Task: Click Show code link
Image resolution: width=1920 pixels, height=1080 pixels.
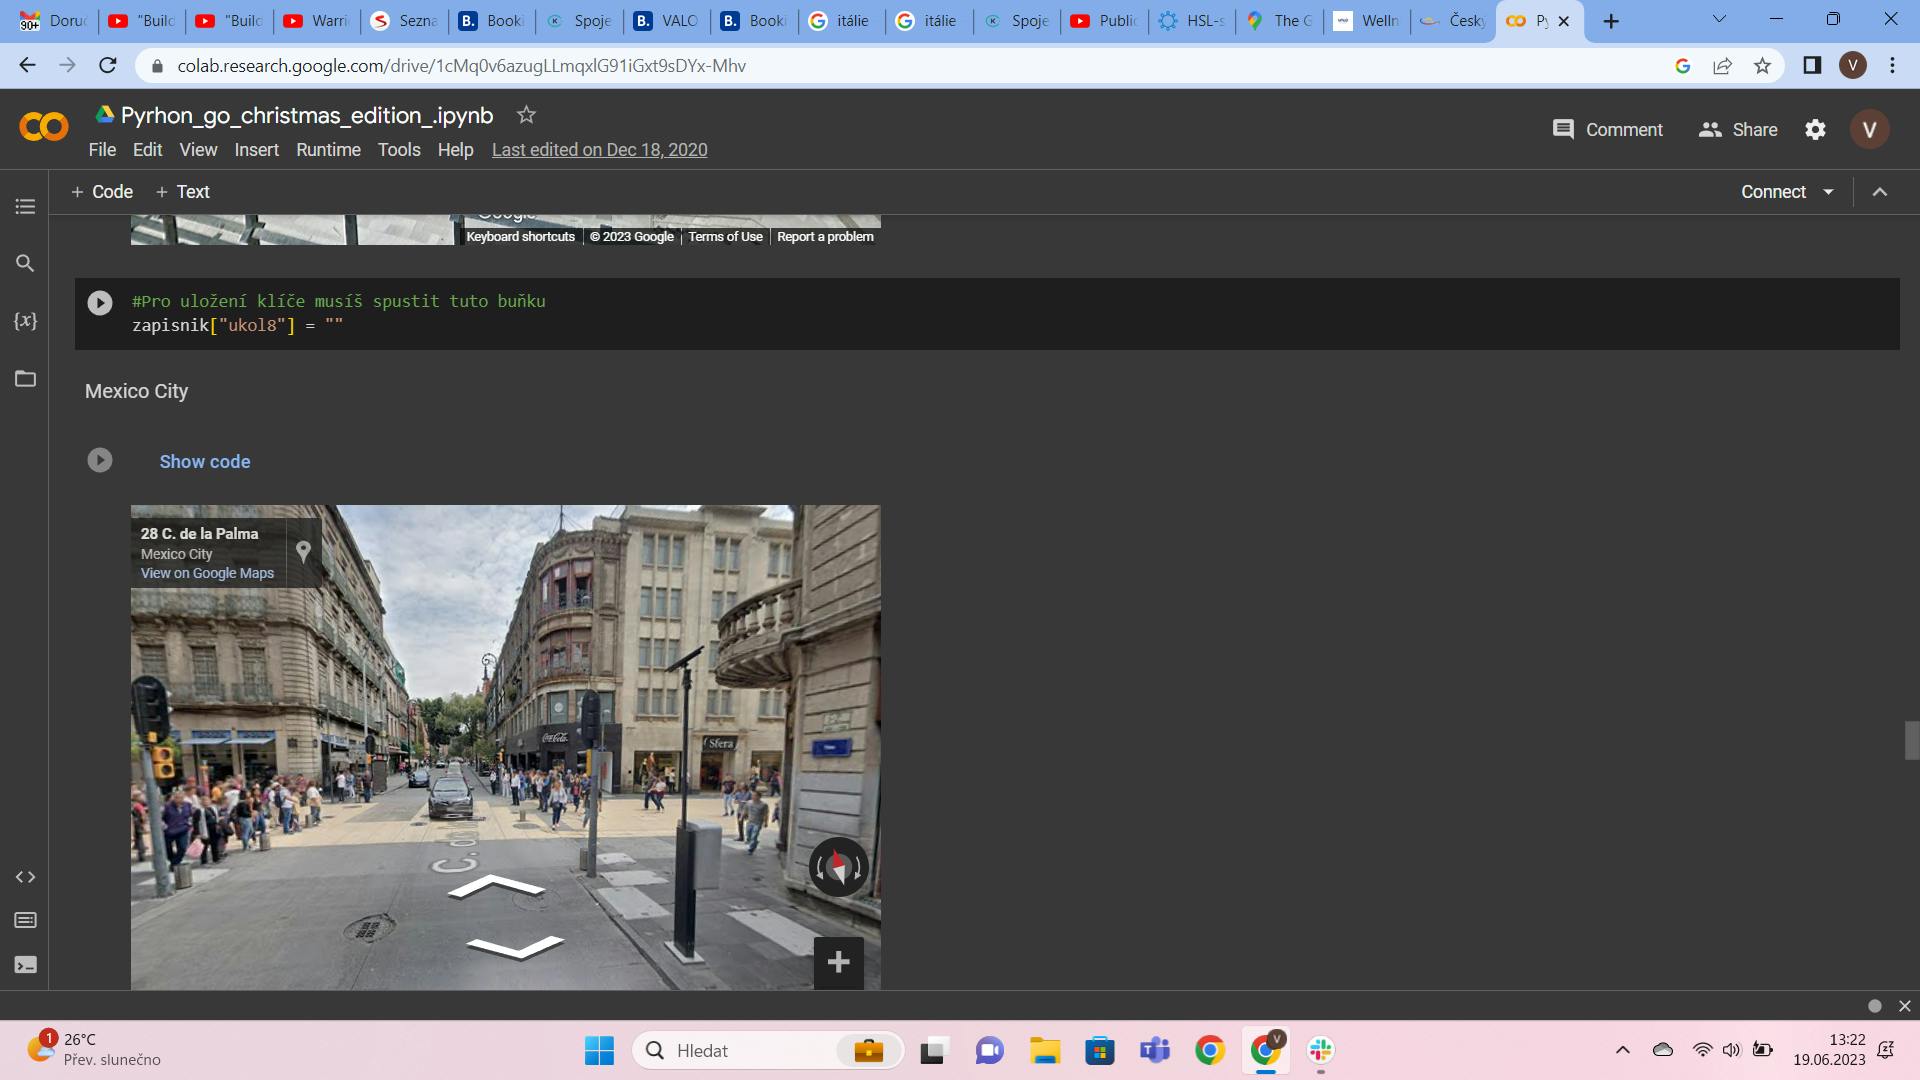Action: tap(205, 462)
